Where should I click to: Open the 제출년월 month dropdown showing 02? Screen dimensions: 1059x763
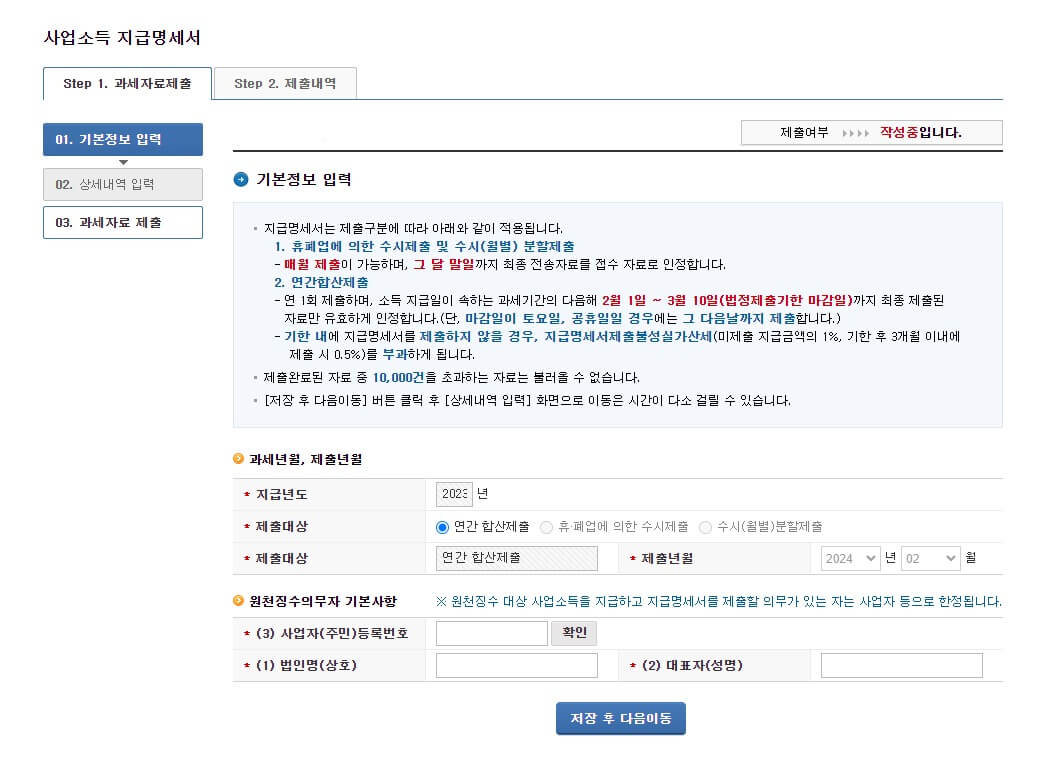(x=929, y=559)
